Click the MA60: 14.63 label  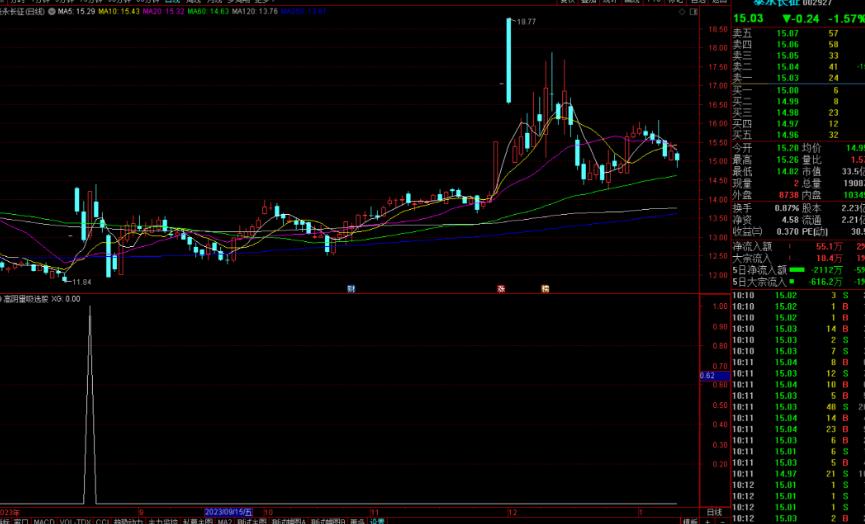pyautogui.click(x=208, y=11)
